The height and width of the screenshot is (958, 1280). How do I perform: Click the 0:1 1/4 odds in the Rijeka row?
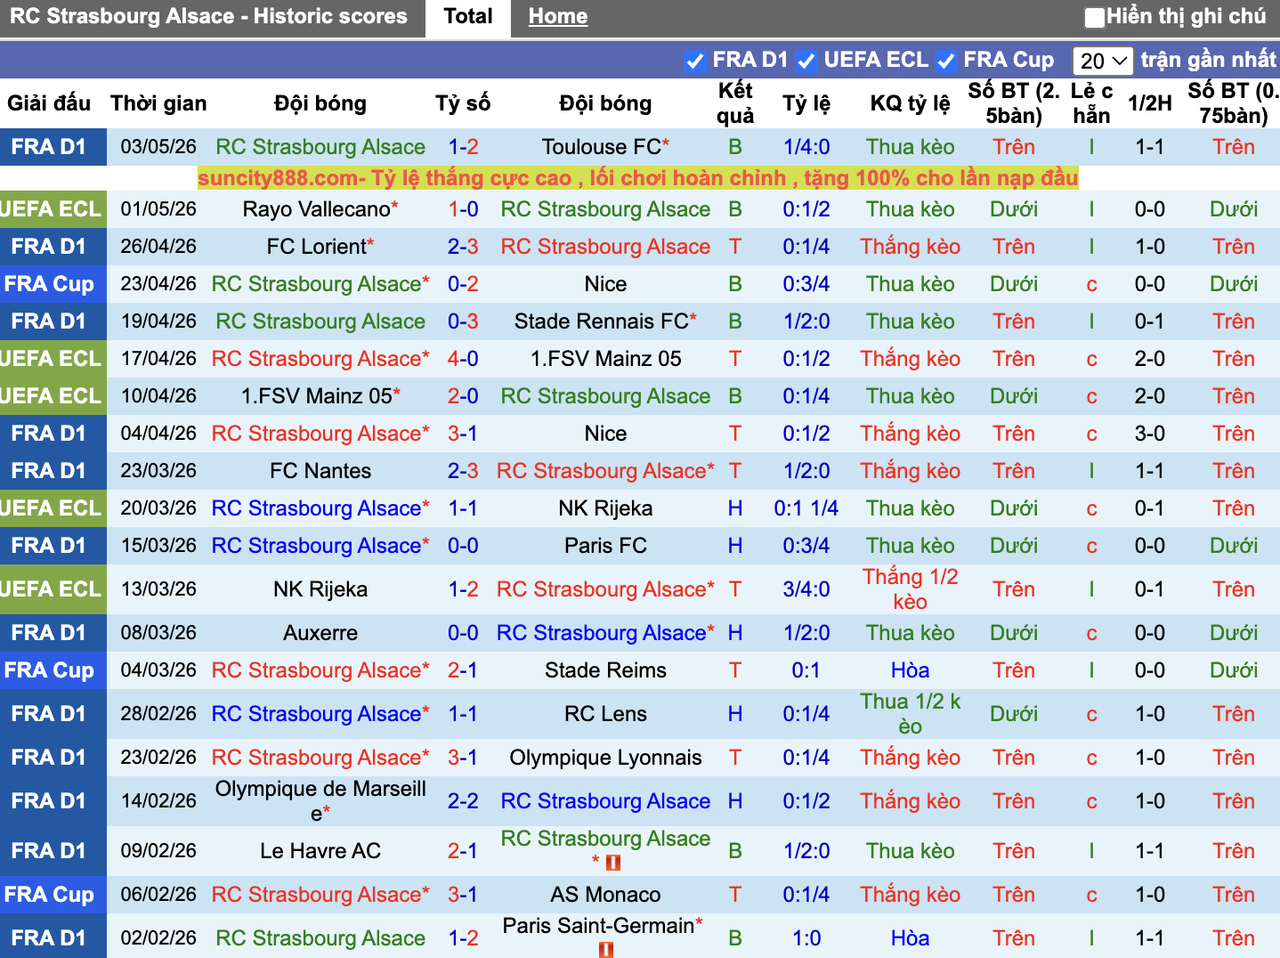(x=806, y=508)
